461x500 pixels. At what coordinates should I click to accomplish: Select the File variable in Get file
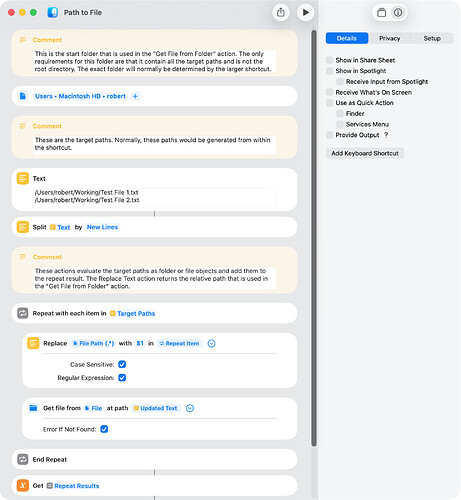(x=93, y=408)
